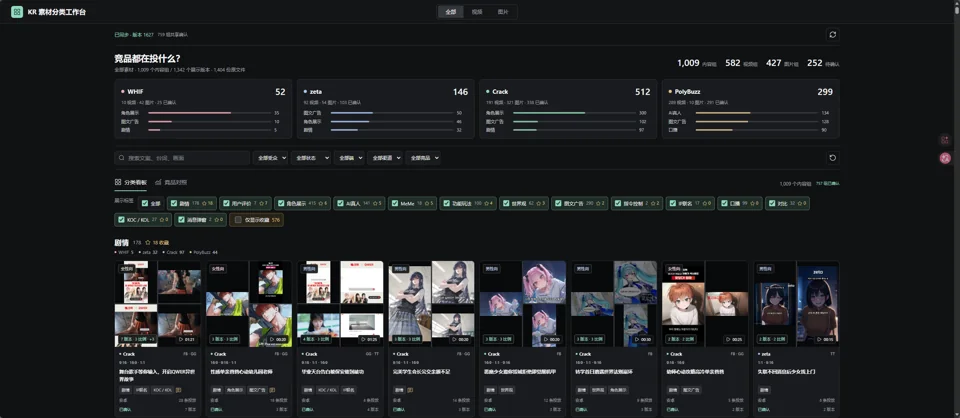Play the video with duration 01:21

187,339
